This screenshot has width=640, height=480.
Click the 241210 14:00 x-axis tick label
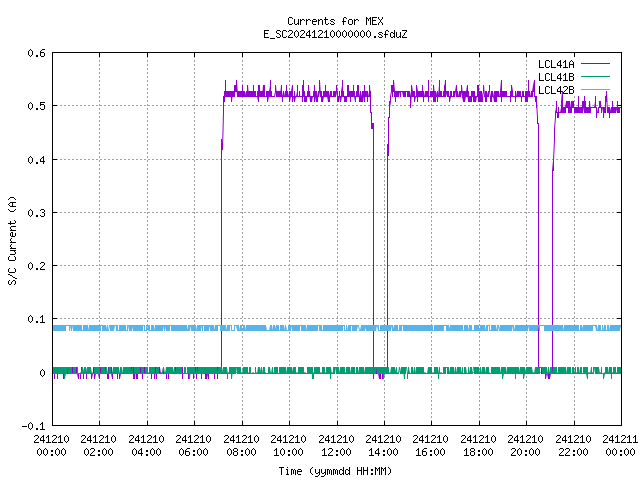[383, 446]
